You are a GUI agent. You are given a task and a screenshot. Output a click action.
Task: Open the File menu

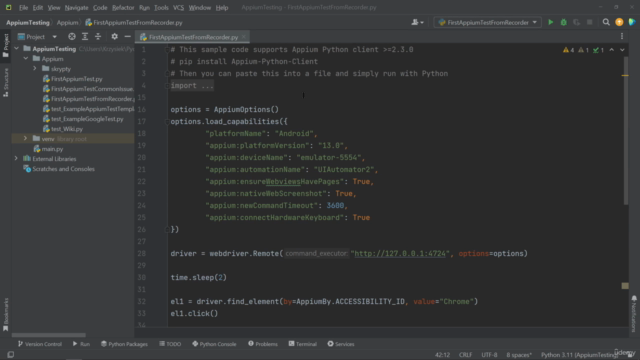pos(23,7)
